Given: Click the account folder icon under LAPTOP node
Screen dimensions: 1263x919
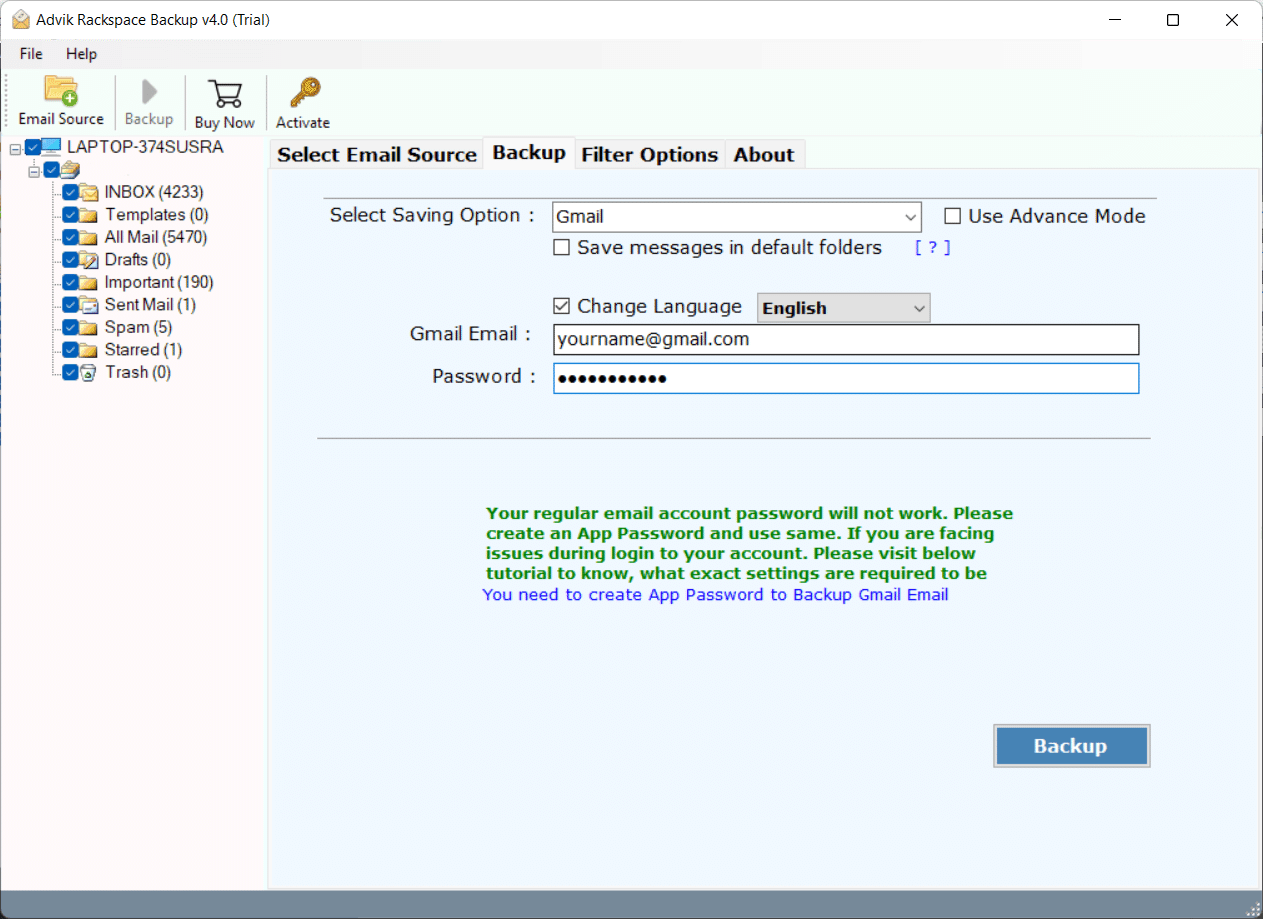Looking at the screenshot, I should click(x=70, y=170).
